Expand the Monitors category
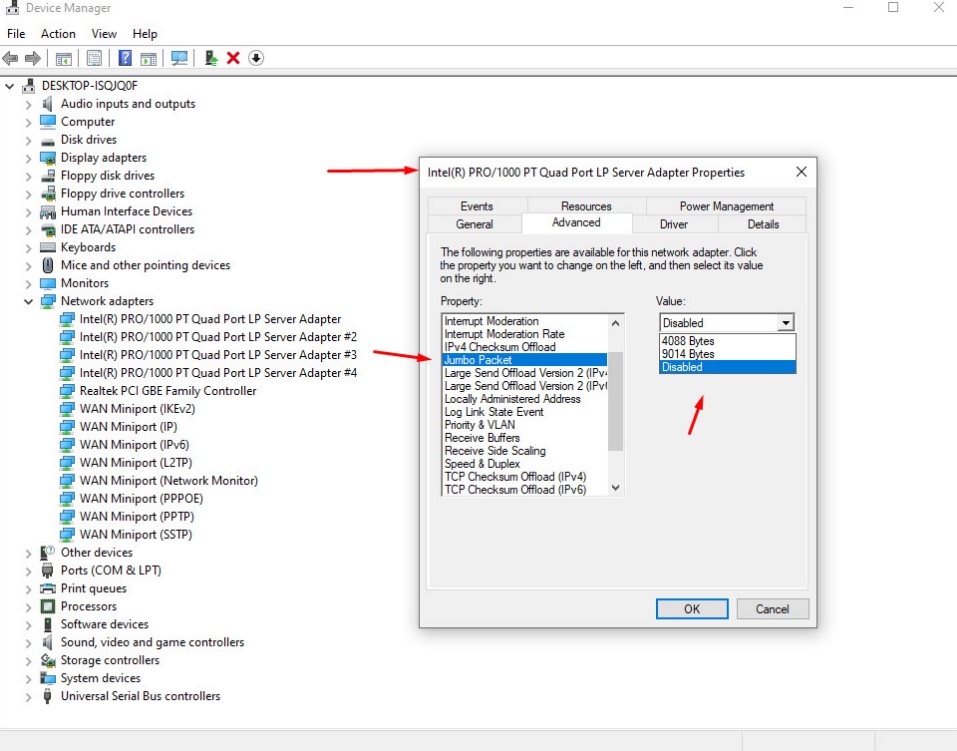This screenshot has width=957, height=751. (x=28, y=284)
